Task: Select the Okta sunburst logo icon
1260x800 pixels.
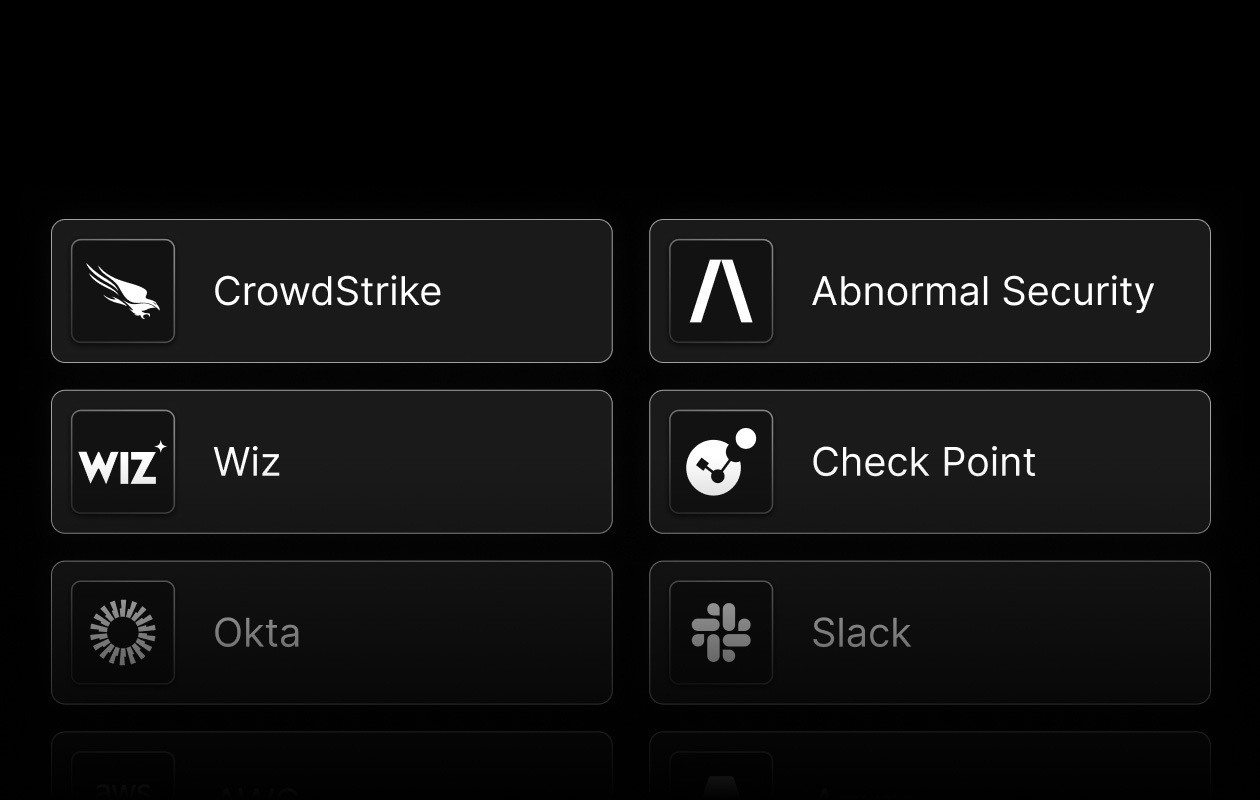Action: point(123,633)
